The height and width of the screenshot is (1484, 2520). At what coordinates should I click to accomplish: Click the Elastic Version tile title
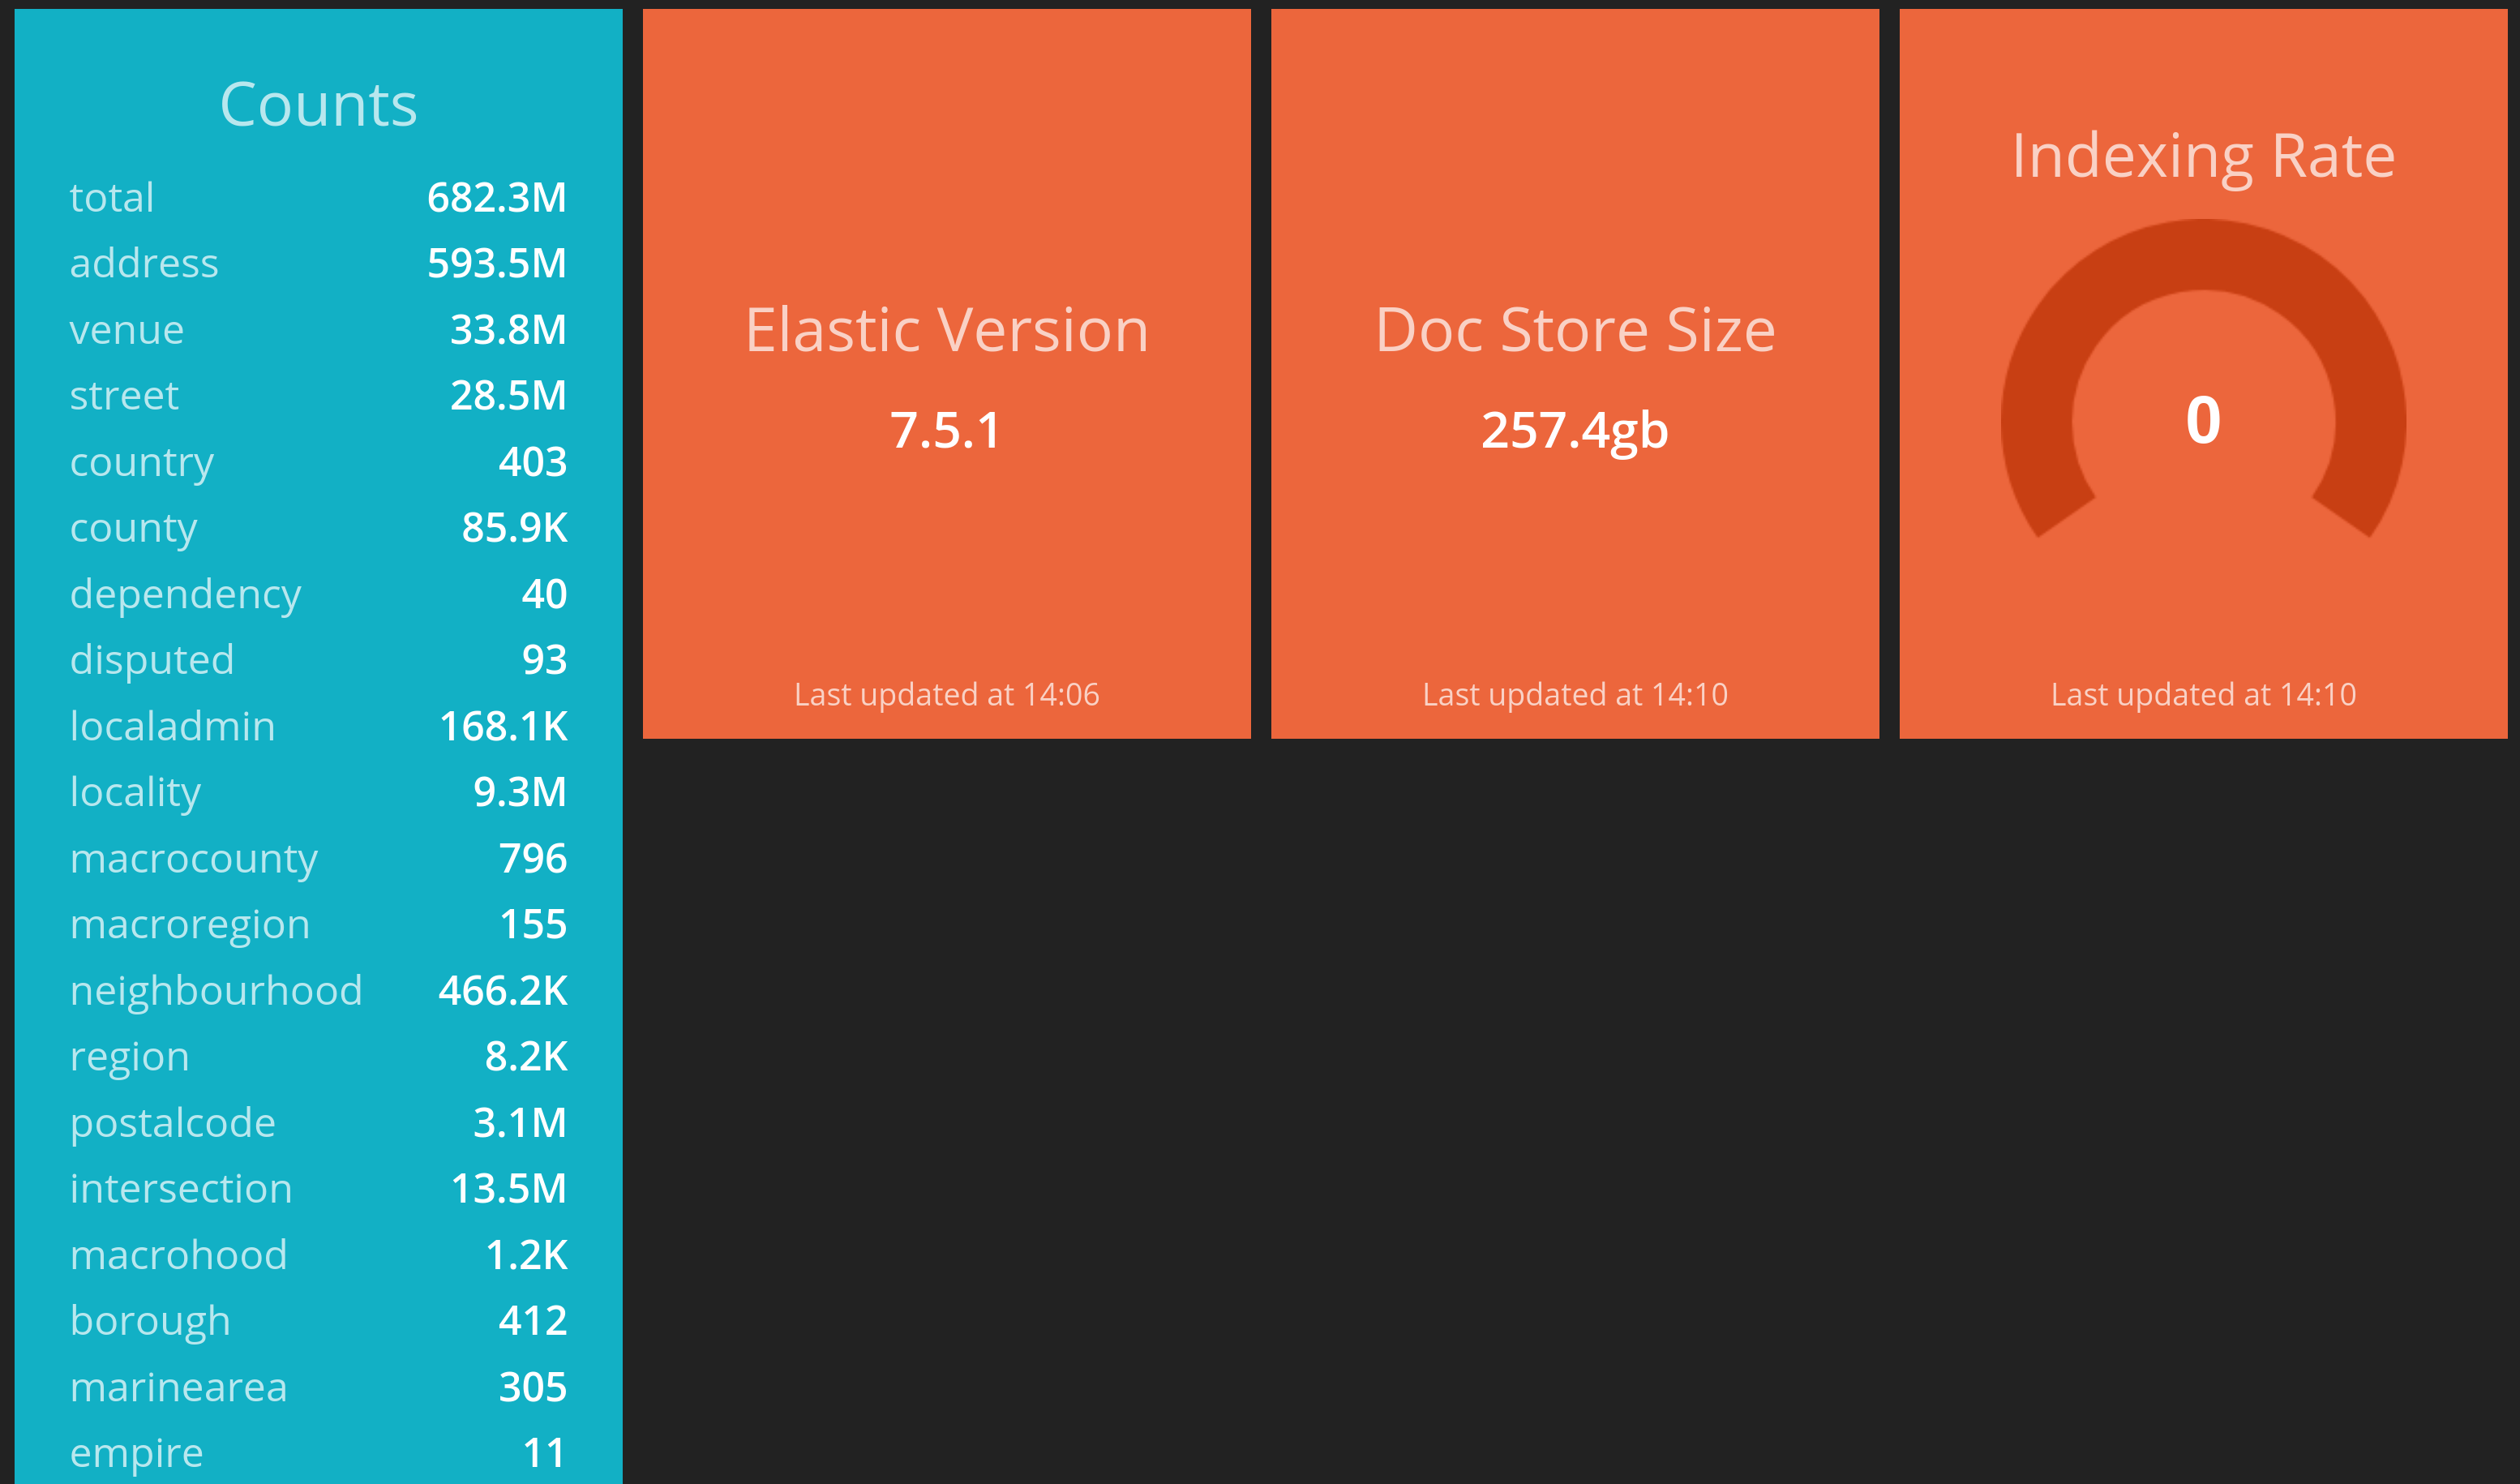point(946,330)
